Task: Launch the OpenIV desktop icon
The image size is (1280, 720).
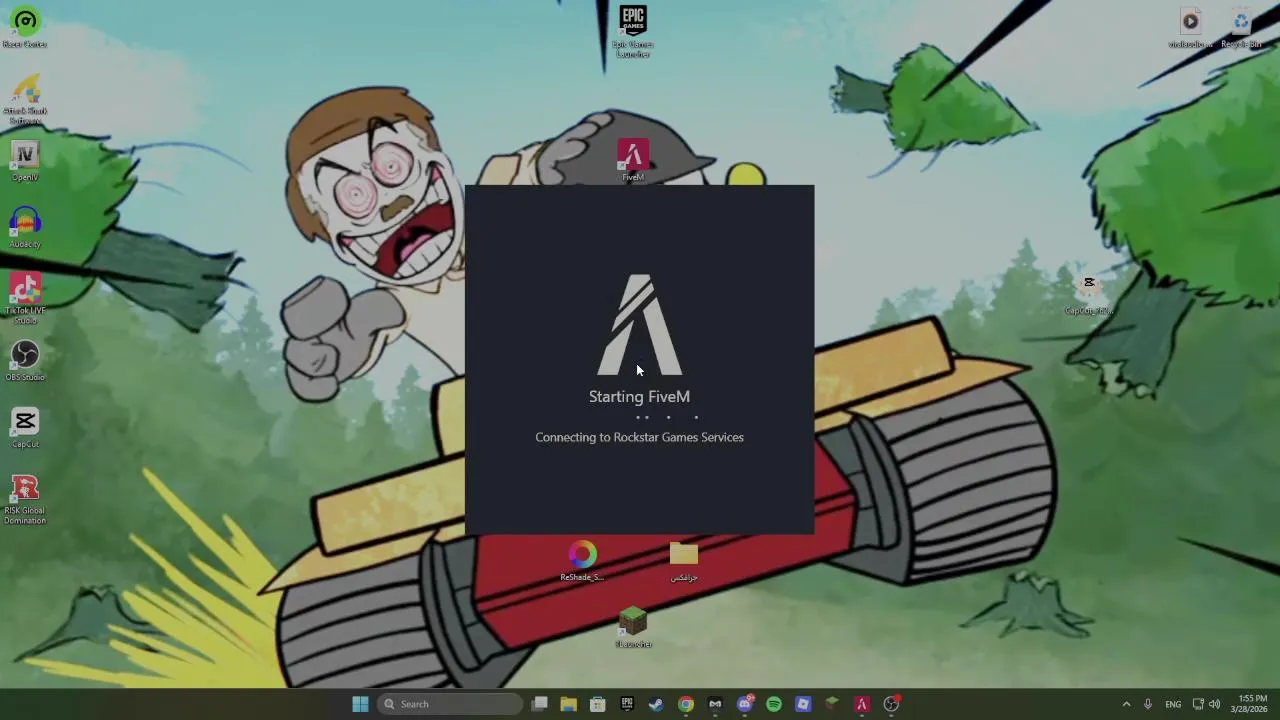Action: (x=25, y=161)
